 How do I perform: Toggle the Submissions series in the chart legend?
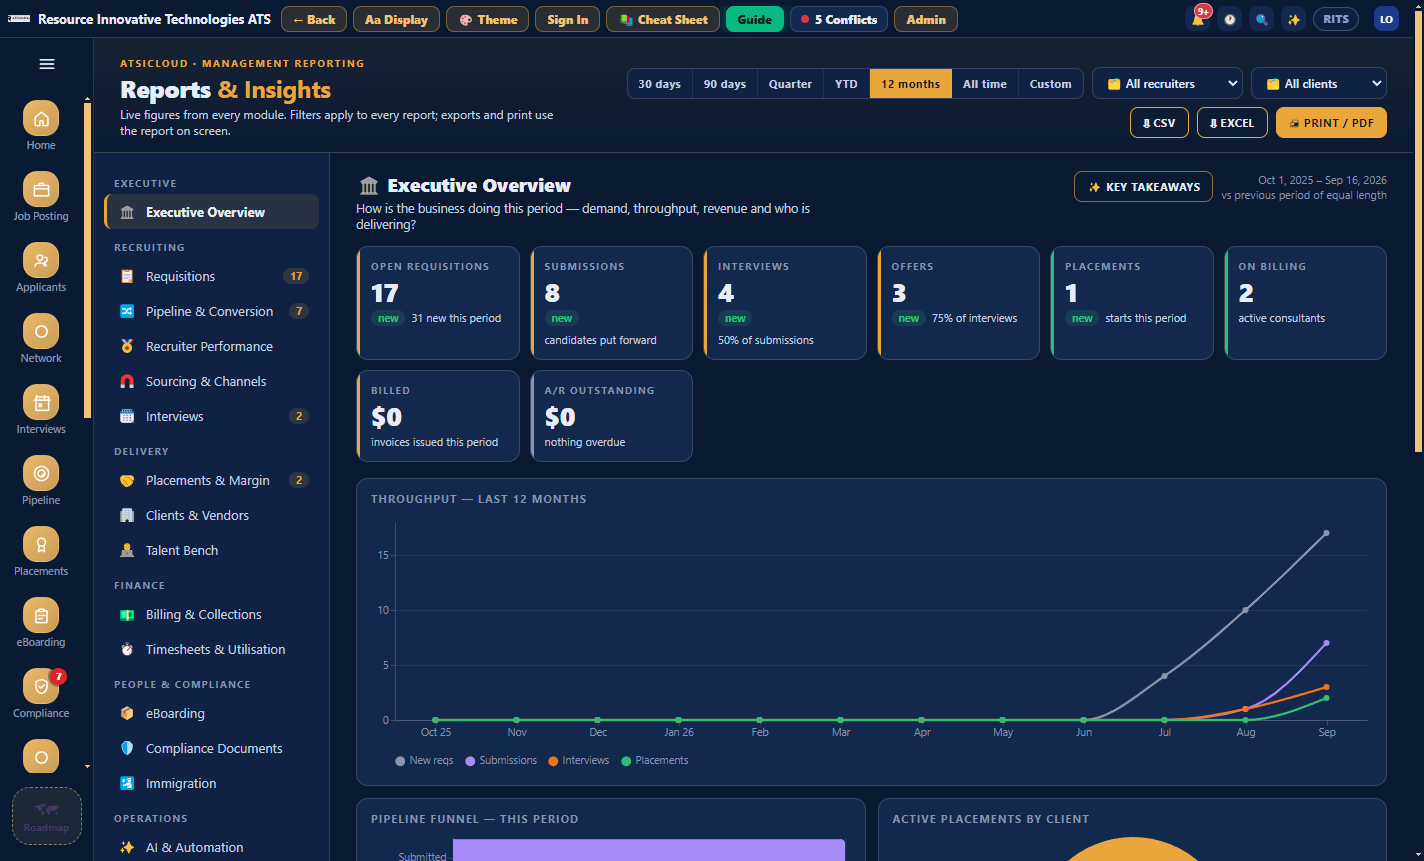[501, 761]
